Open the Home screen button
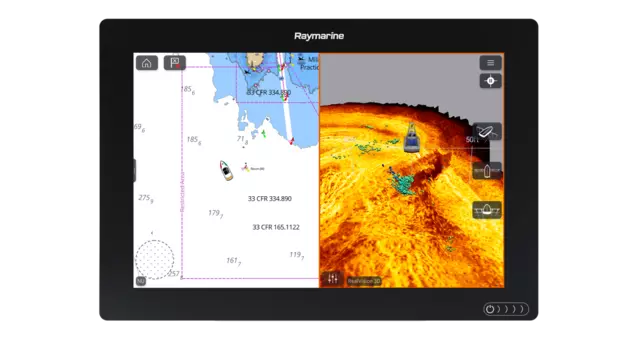This screenshot has height=360, width=640. 147,63
